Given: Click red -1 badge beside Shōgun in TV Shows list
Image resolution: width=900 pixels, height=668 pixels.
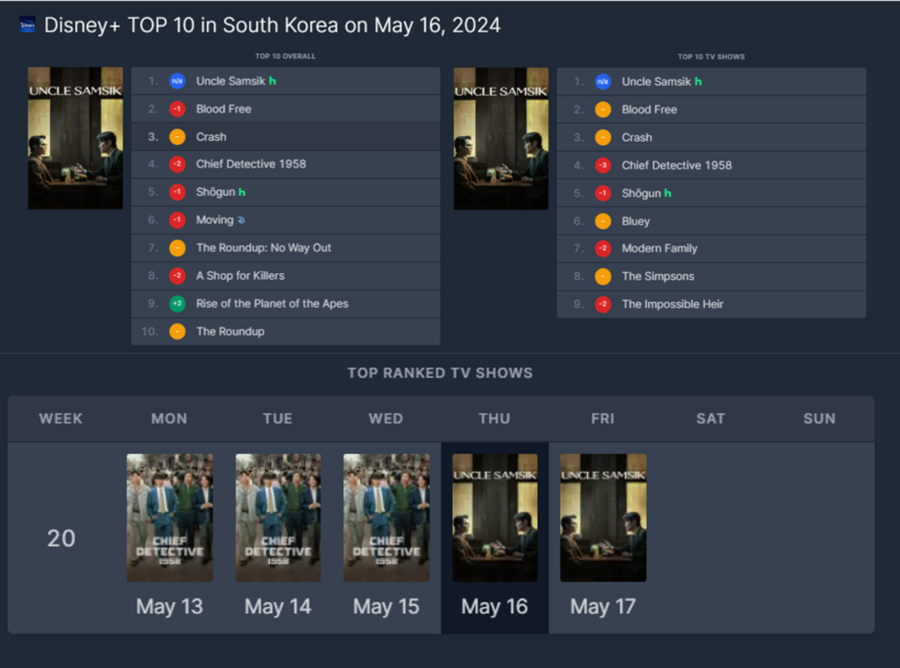Looking at the screenshot, I should tap(603, 193).
